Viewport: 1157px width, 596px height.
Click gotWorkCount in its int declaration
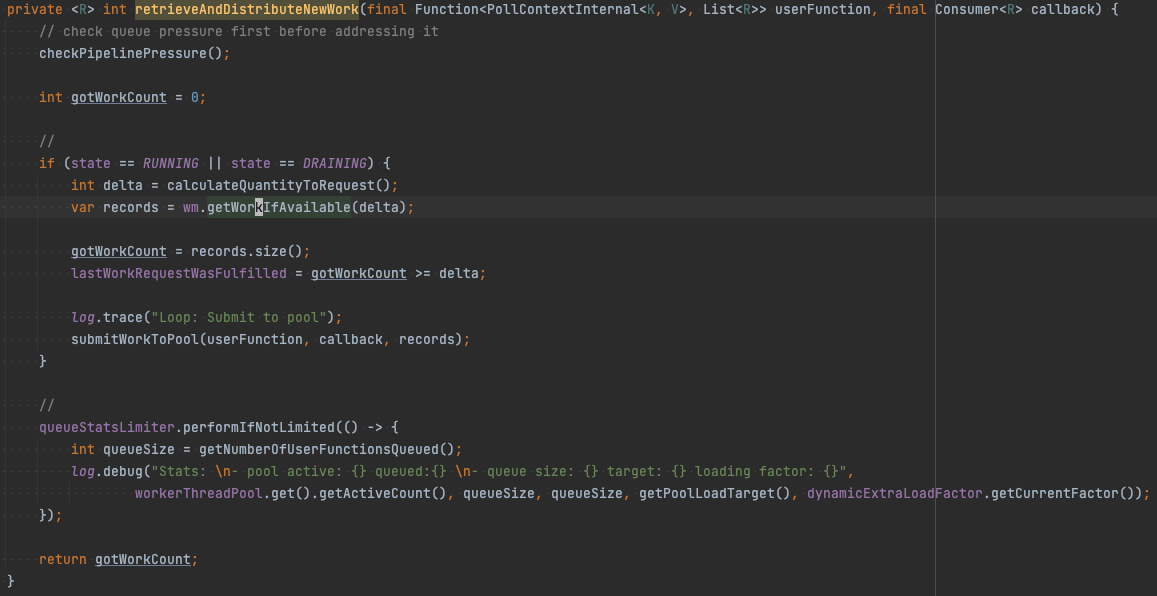(x=119, y=97)
